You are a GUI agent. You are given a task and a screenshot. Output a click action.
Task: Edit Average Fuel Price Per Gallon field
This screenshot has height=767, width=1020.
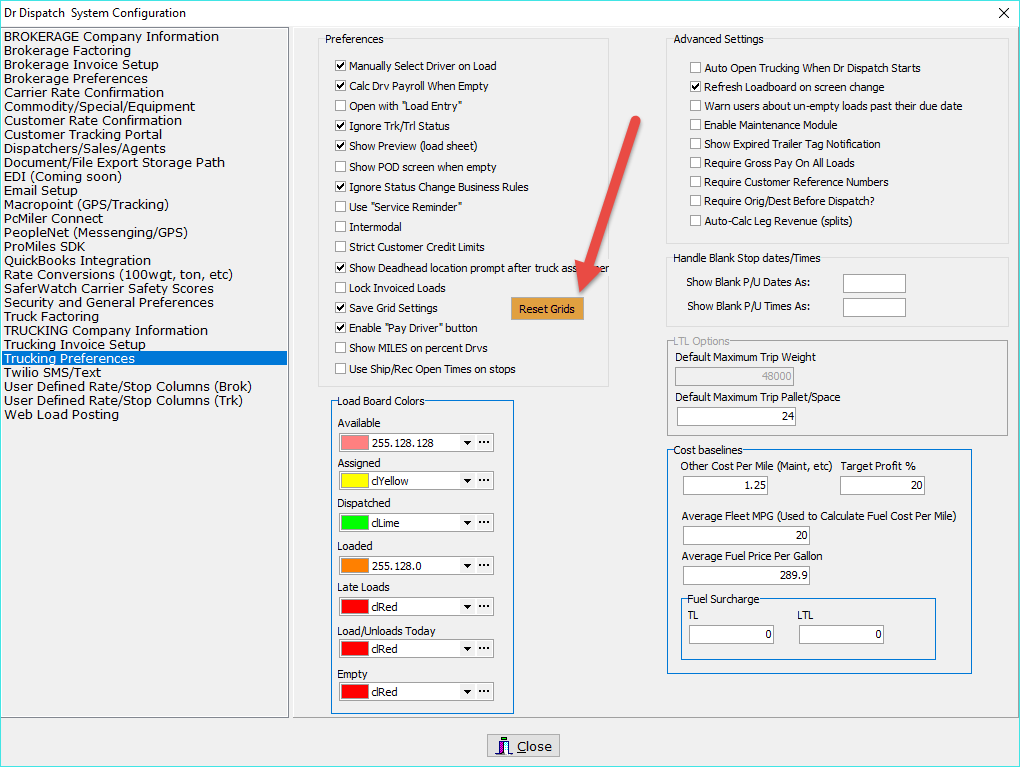(746, 575)
